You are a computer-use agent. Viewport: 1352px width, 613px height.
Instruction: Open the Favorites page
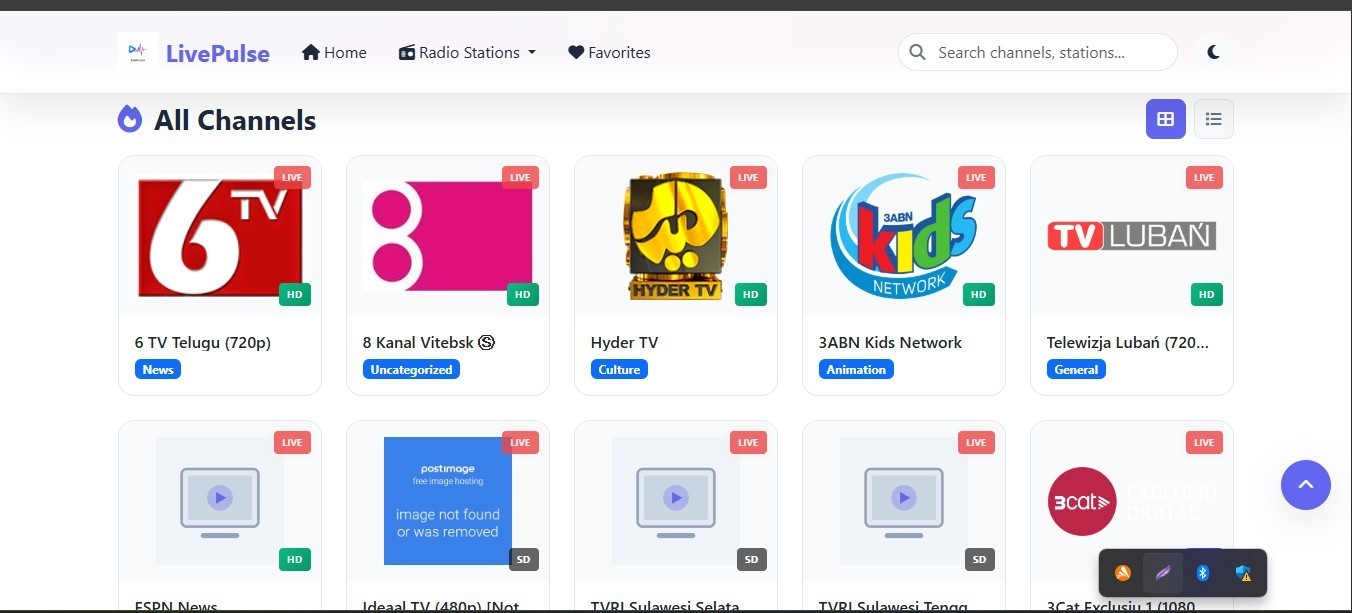pos(609,52)
